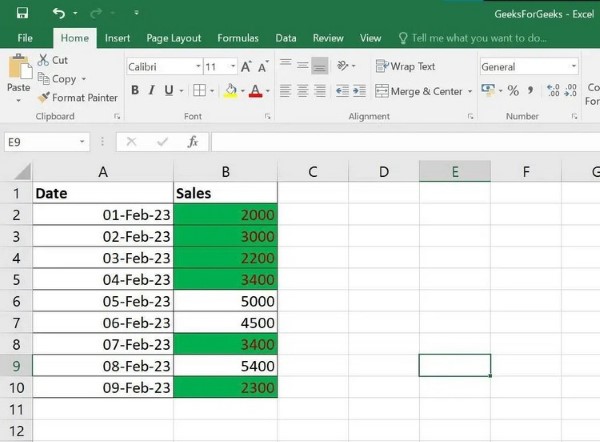
Task: Select Middle Align
Action: click(303, 66)
